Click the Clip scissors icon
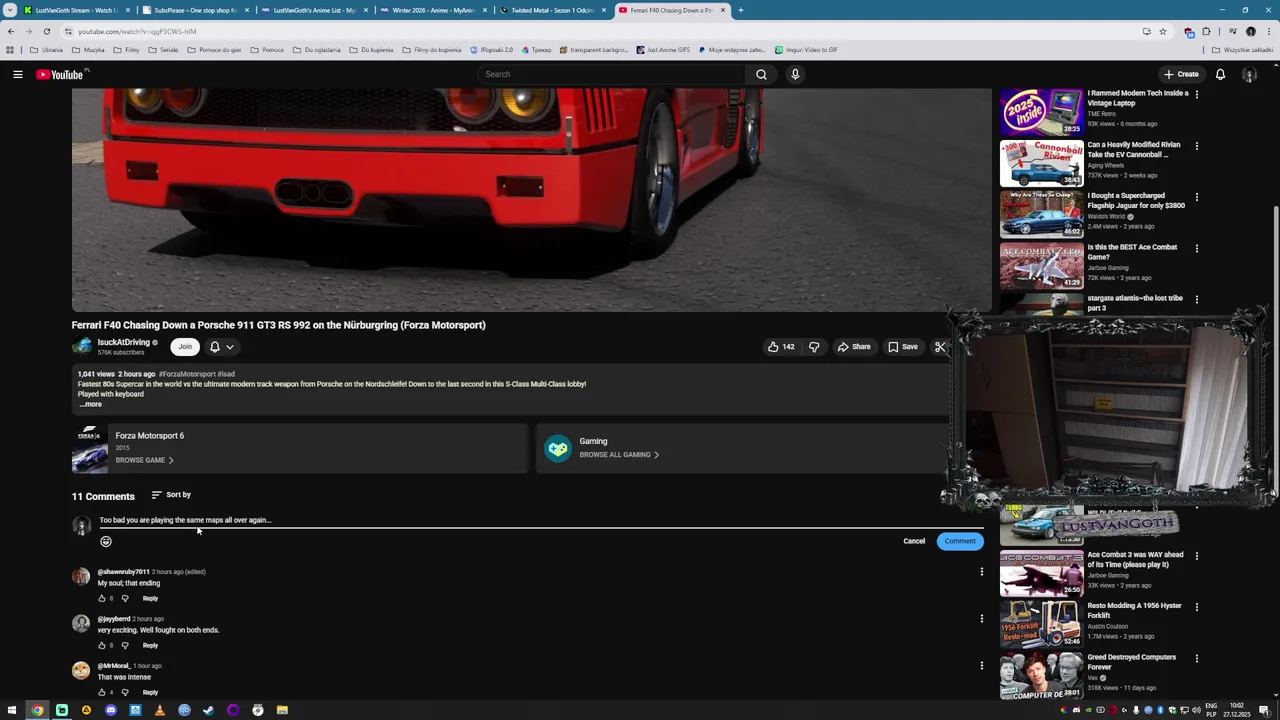 (940, 347)
